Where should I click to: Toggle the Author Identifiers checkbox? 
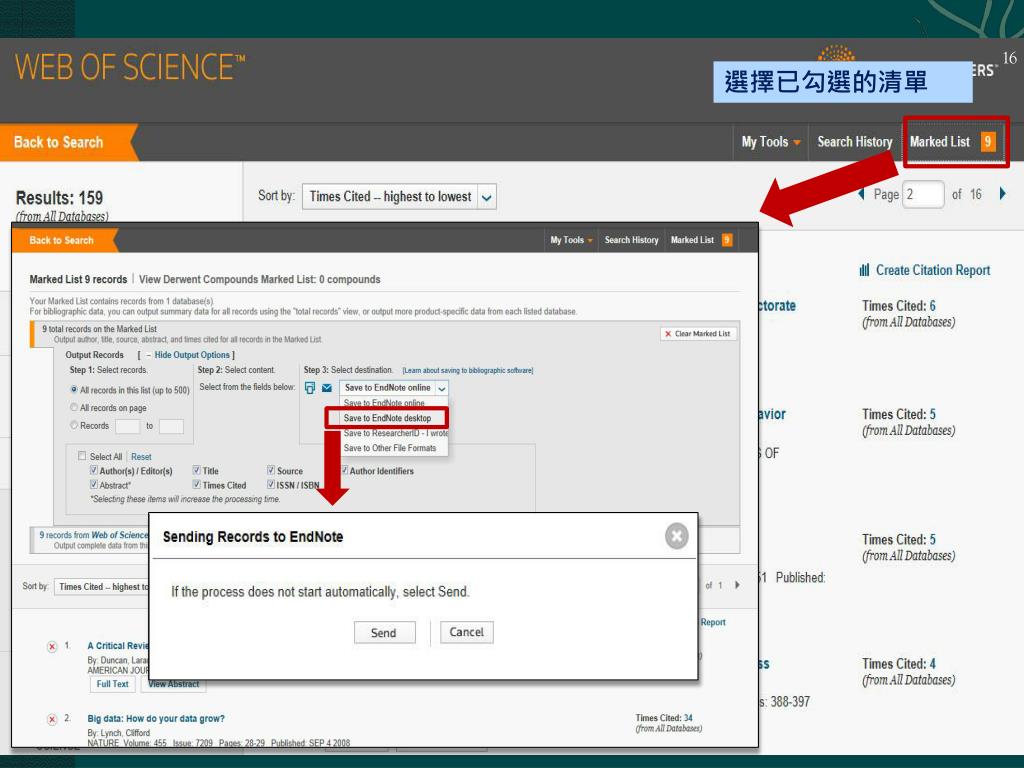pos(344,470)
